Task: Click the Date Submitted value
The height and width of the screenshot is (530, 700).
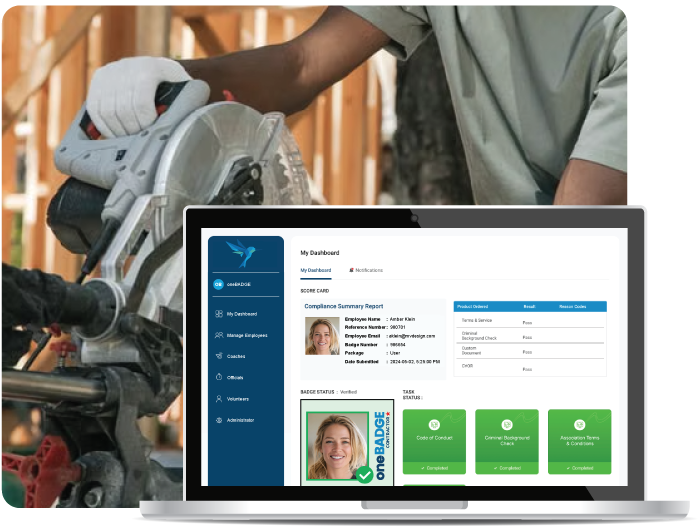Action: tap(415, 362)
